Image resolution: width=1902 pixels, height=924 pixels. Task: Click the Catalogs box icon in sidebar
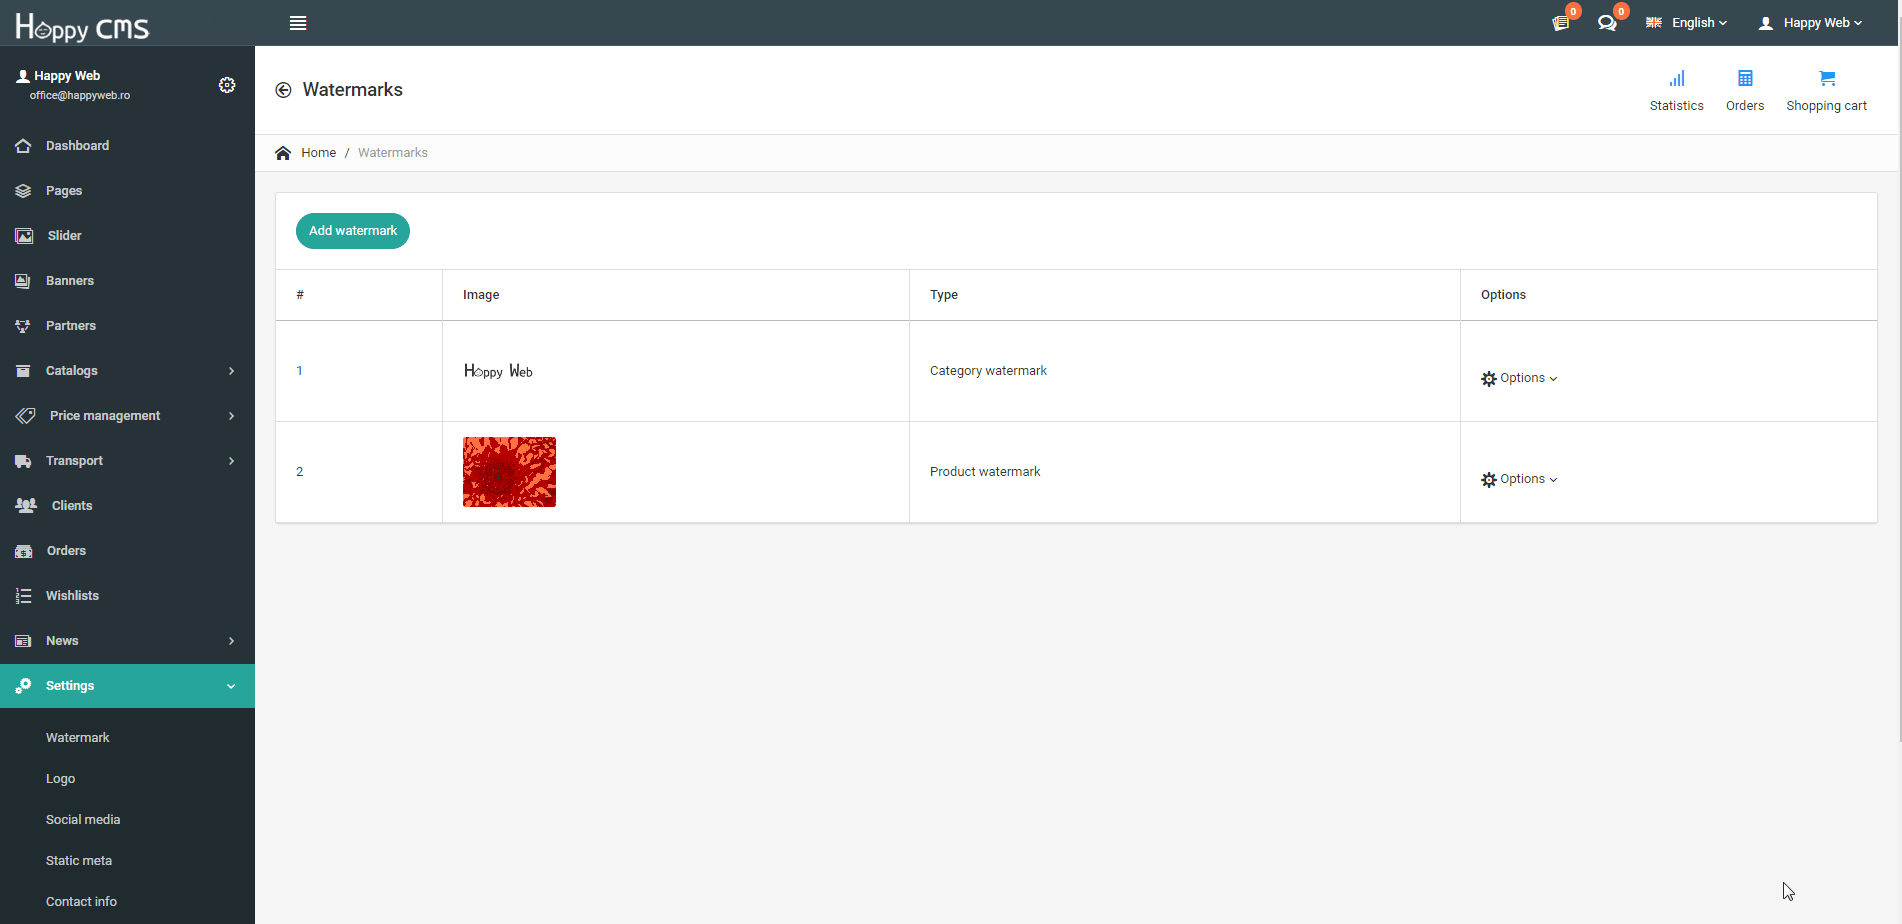tap(23, 371)
